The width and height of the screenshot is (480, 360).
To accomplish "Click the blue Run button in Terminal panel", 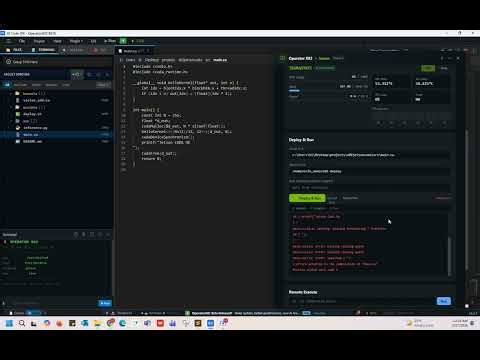I will click(105, 303).
